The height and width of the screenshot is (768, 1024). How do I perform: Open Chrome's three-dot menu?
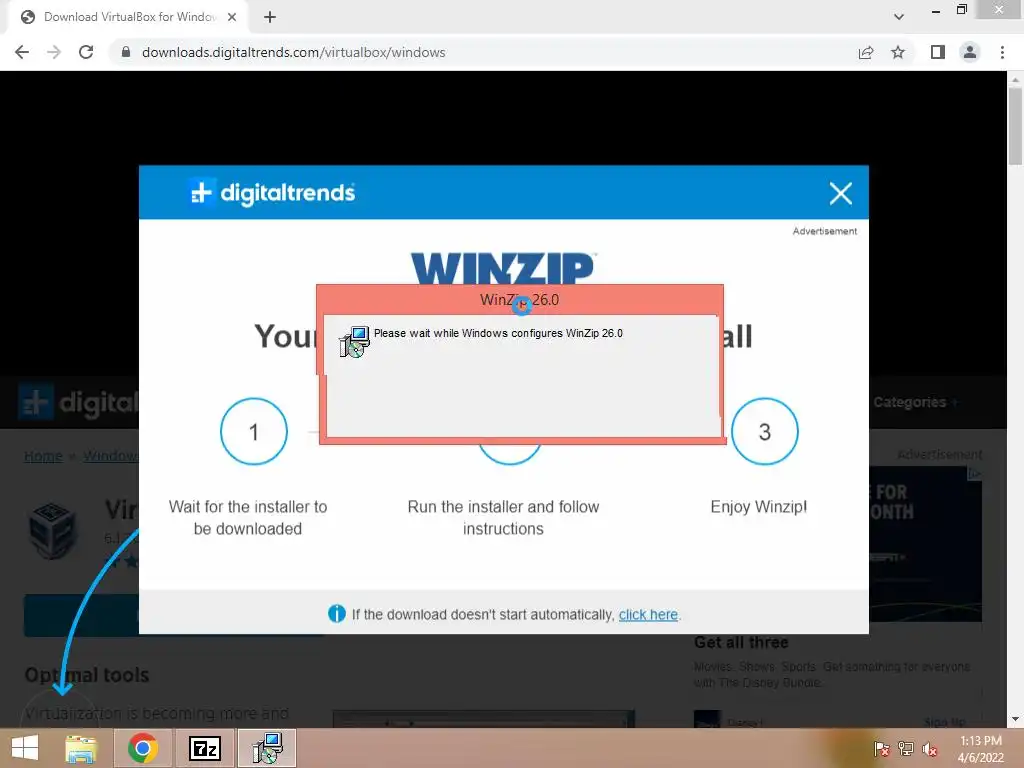coord(1002,52)
